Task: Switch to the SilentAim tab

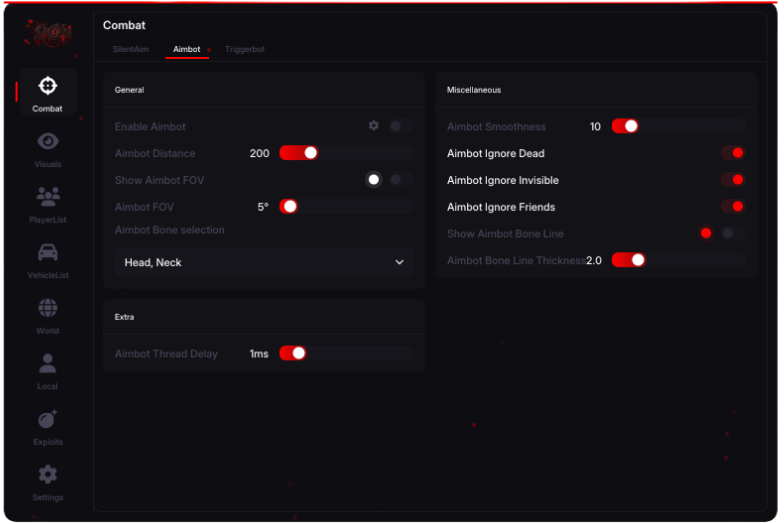Action: tap(130, 49)
